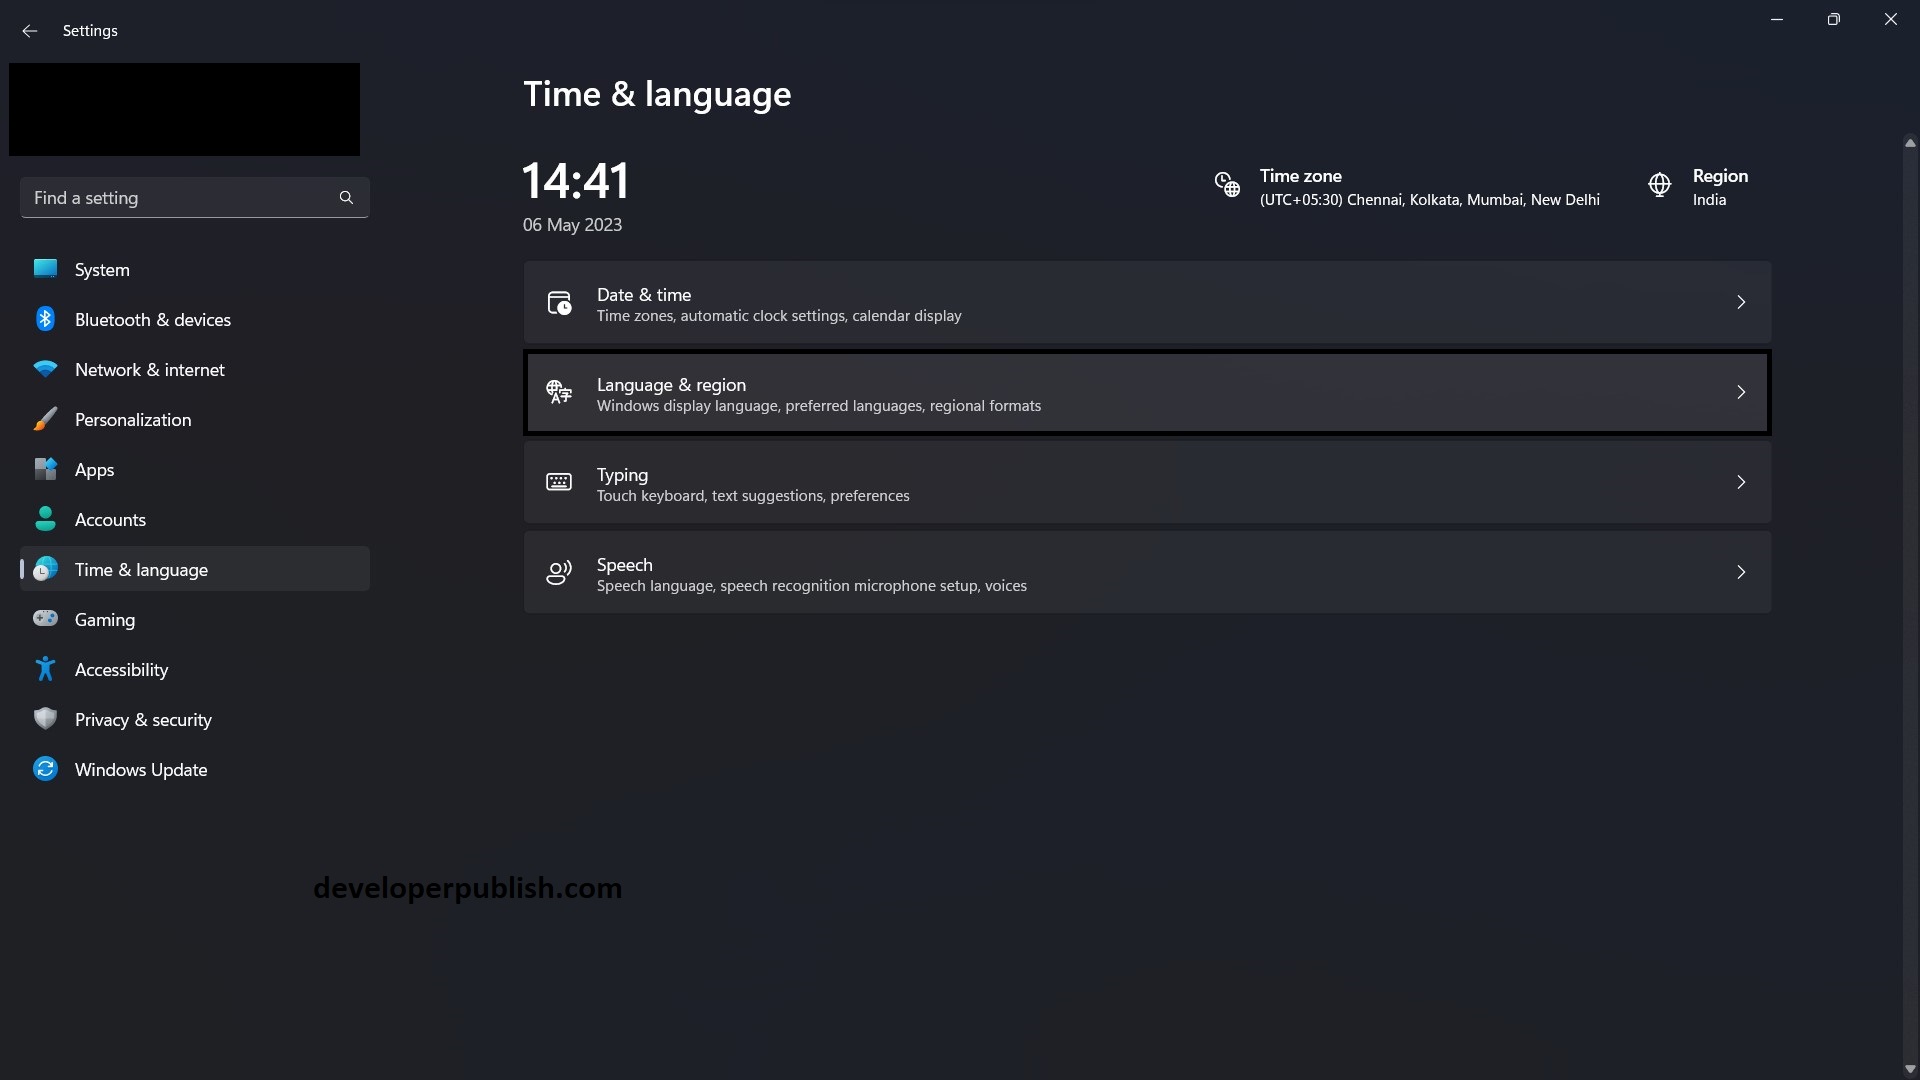Image resolution: width=1920 pixels, height=1080 pixels.
Task: Click the globe icon next to Region
Action: (1658, 185)
